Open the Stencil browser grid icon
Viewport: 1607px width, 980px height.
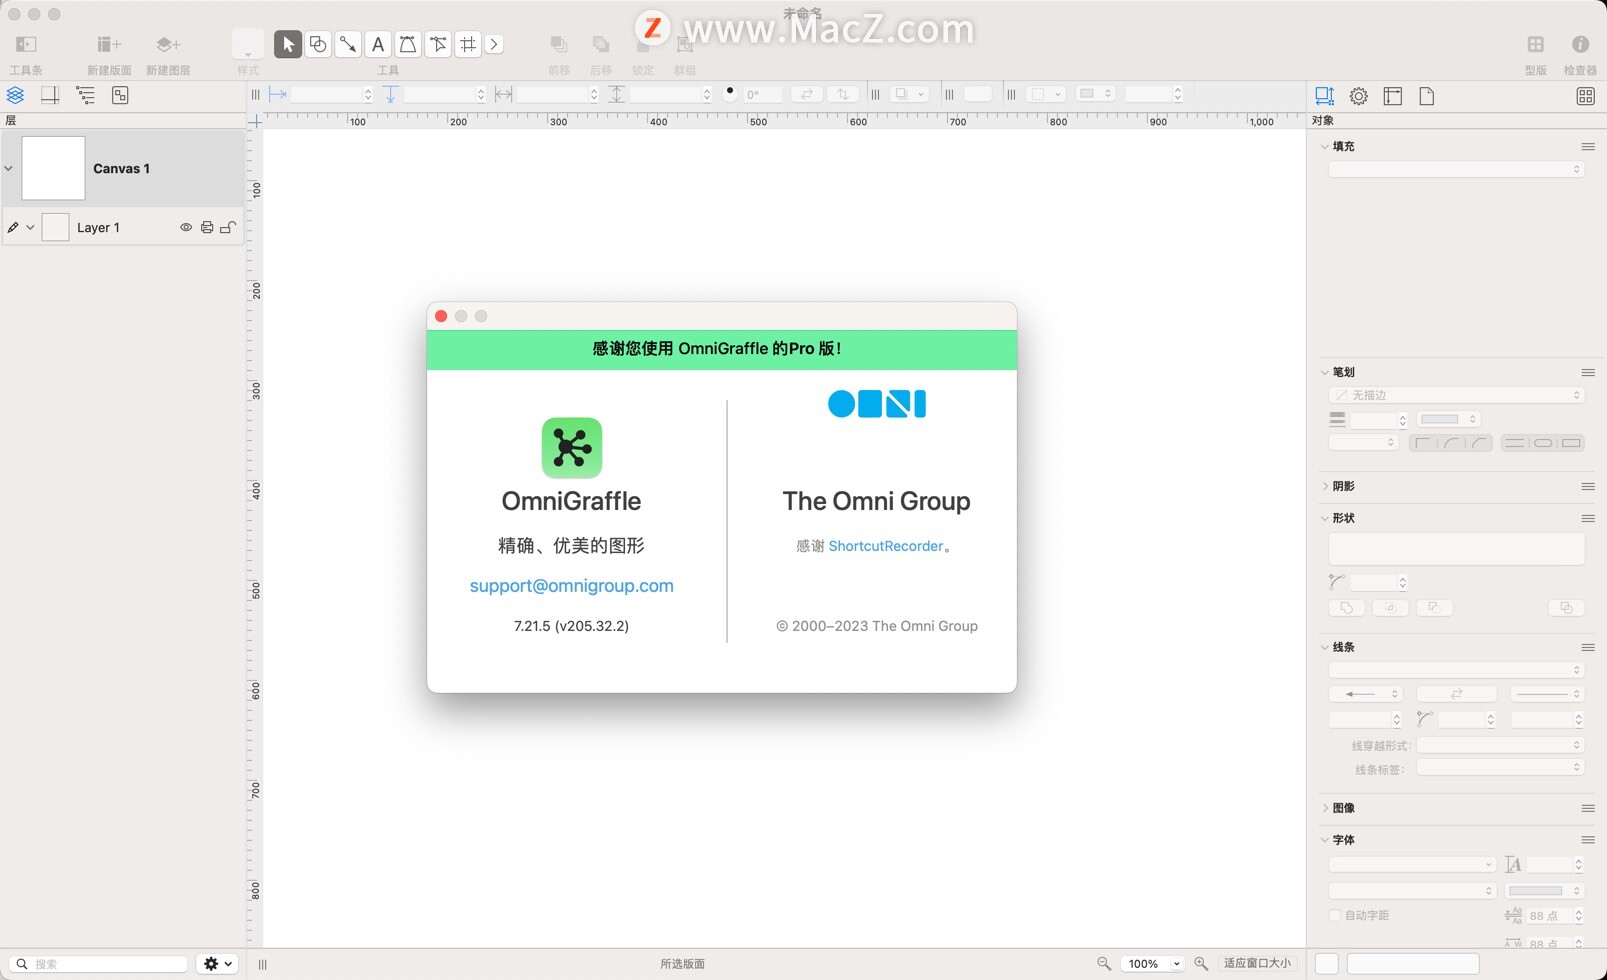tap(1586, 96)
